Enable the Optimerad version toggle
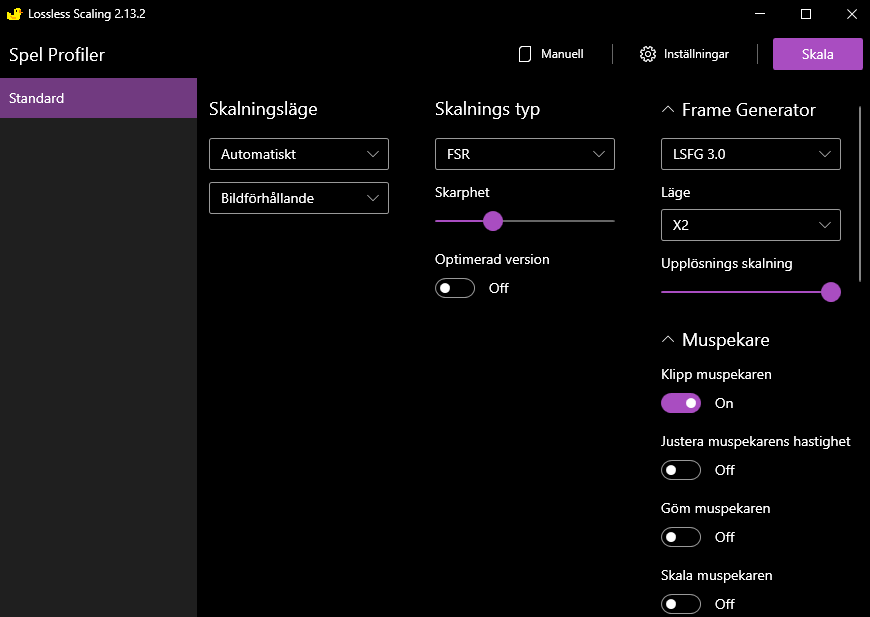The image size is (870, 617). tap(455, 288)
